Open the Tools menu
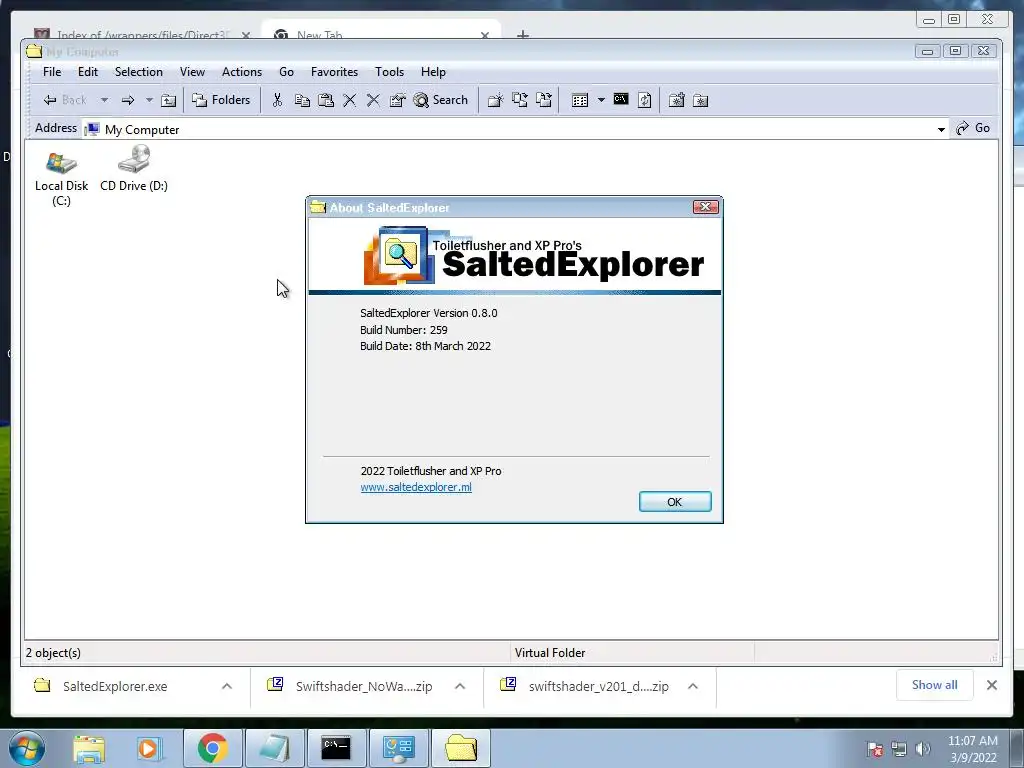1024x768 pixels. point(389,72)
